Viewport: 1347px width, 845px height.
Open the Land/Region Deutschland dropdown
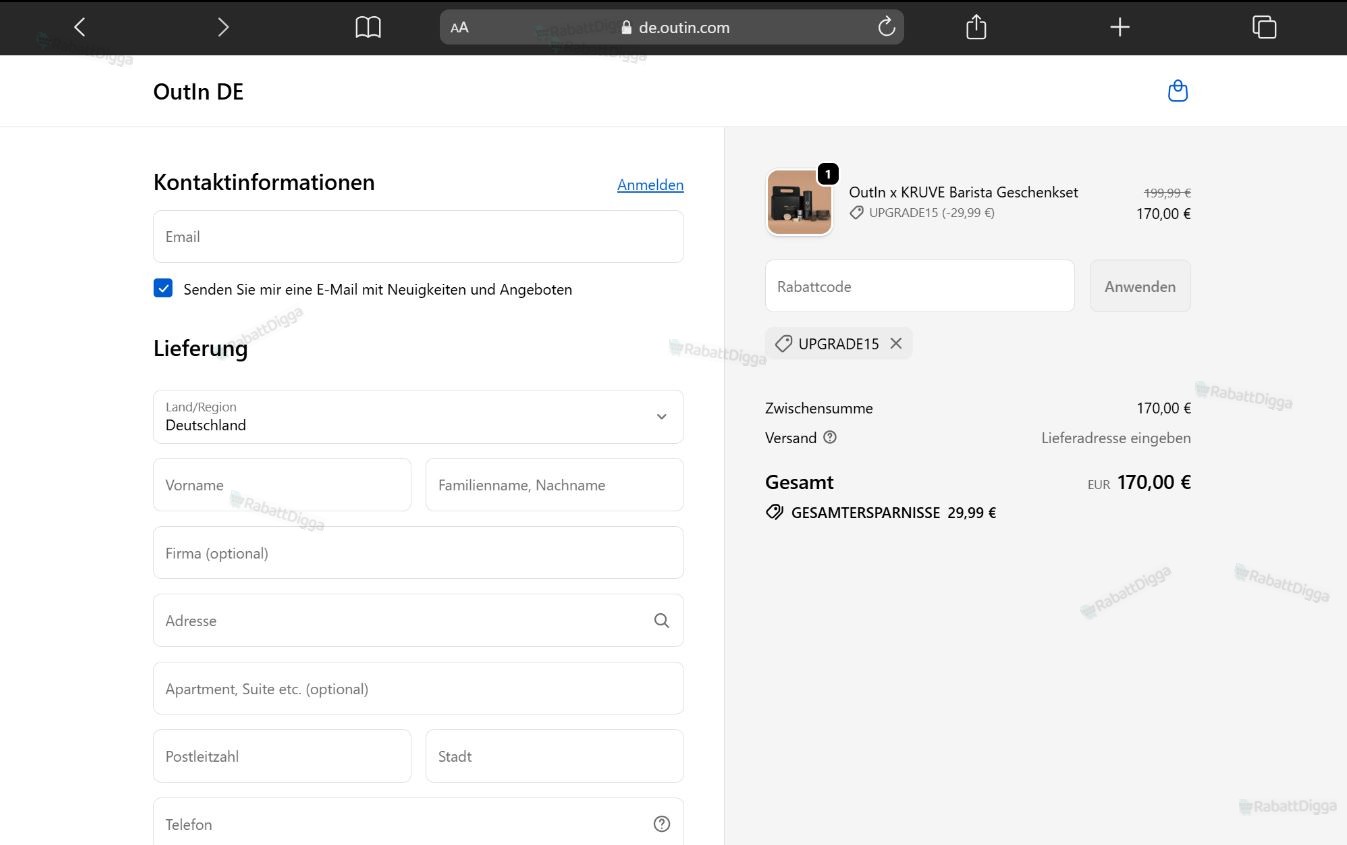click(418, 417)
